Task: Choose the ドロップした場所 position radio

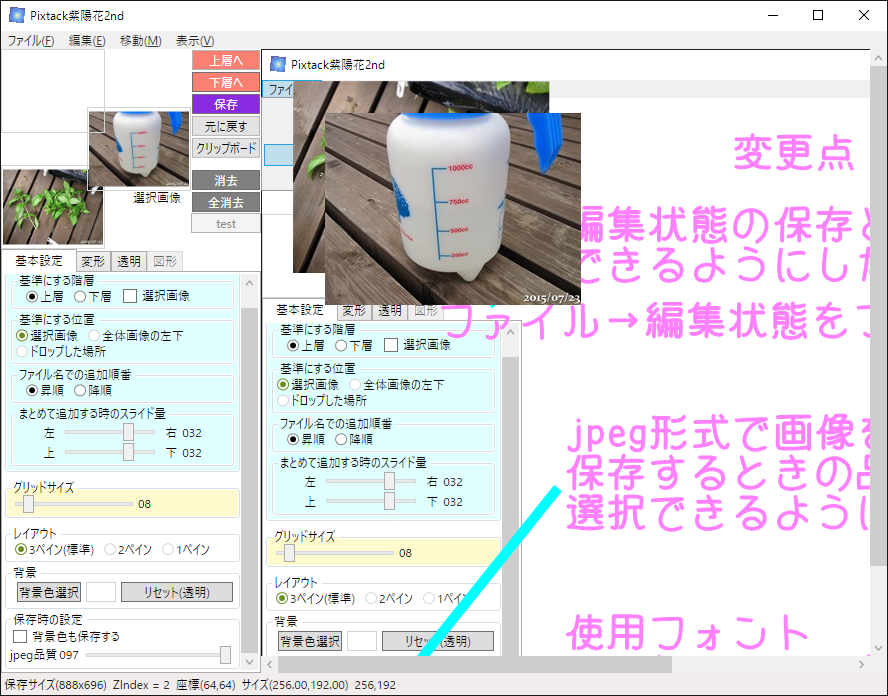Action: click(22, 350)
